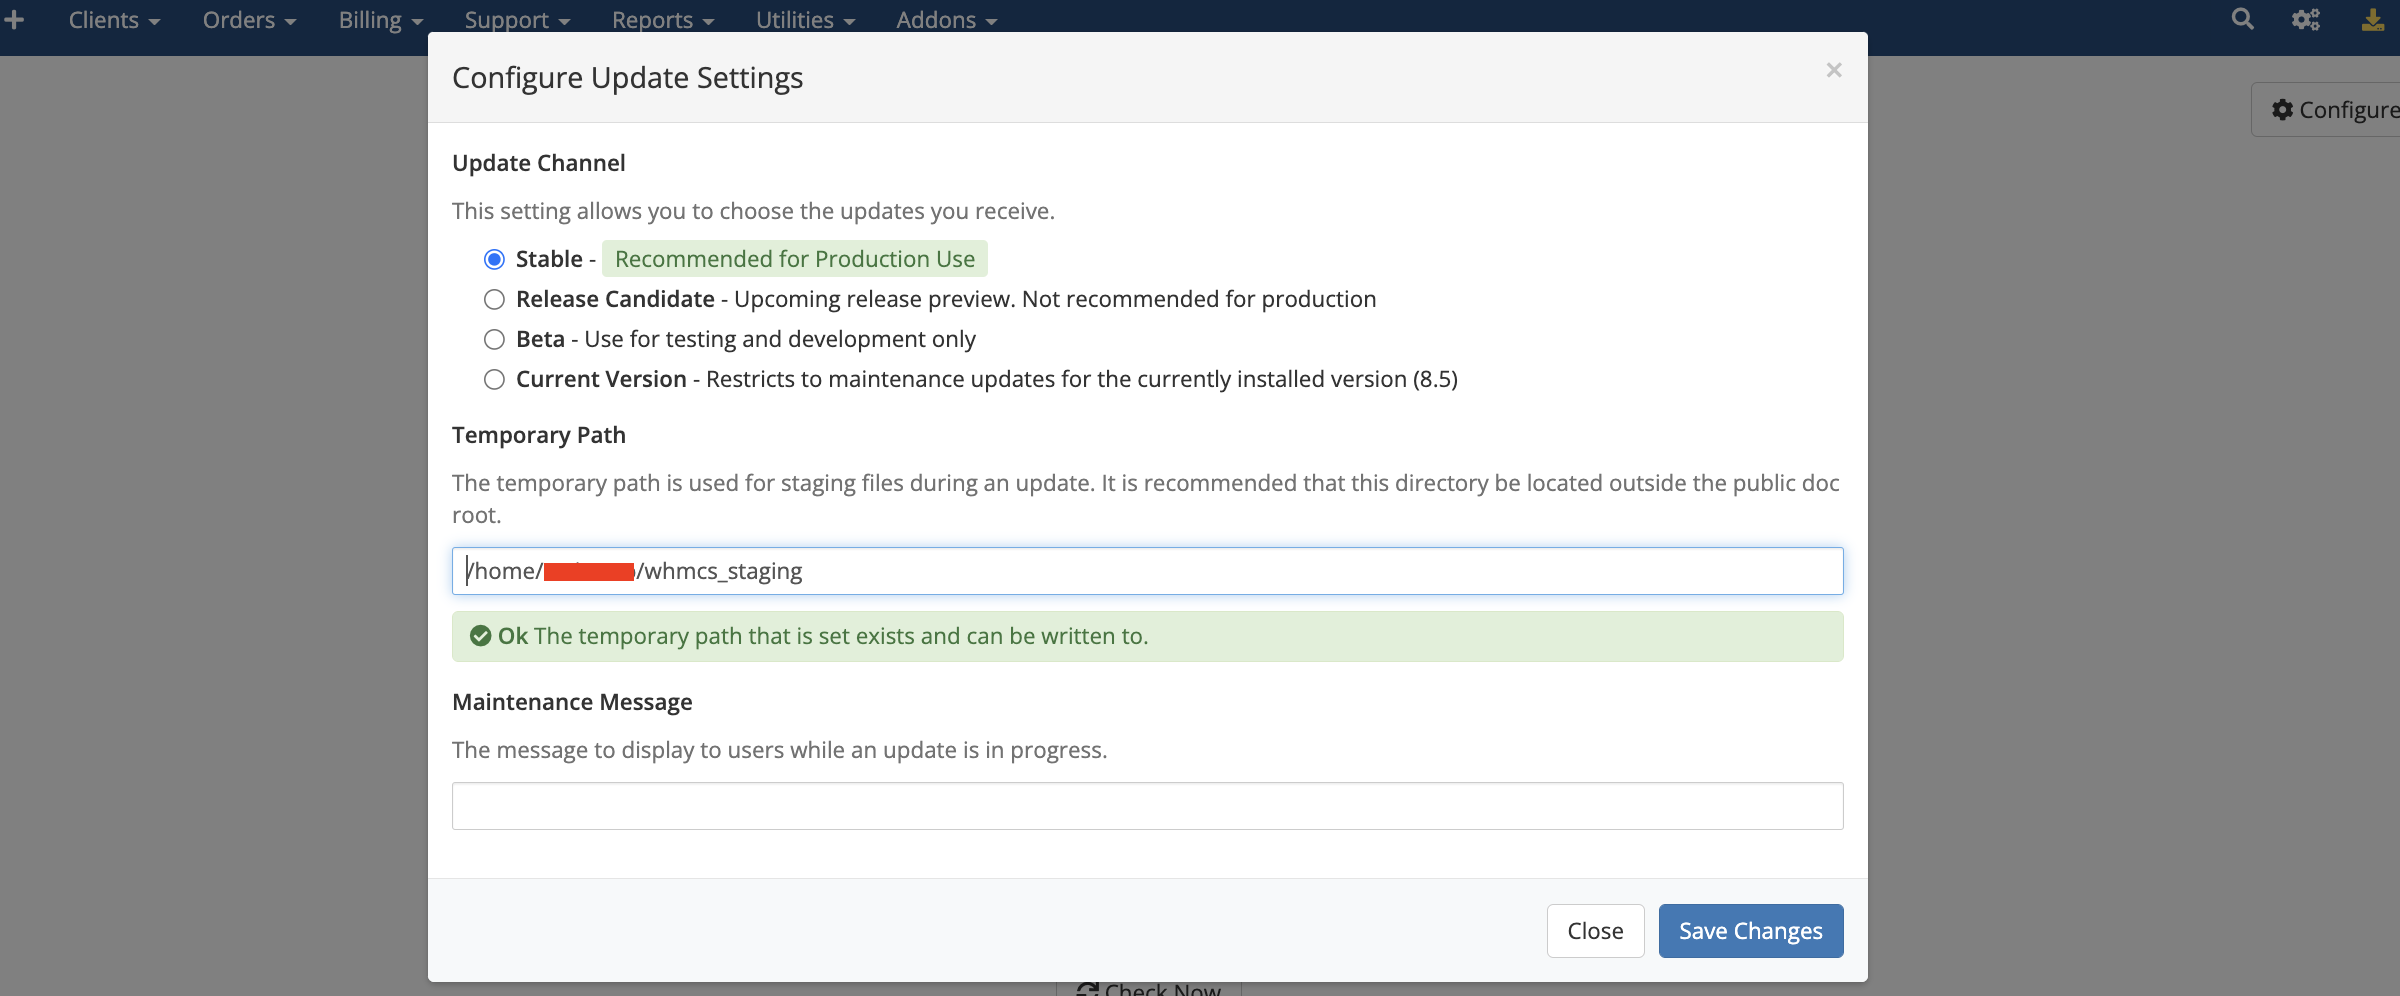Screen dimensions: 2400x996
Task: Click the 'Update Channel' heading
Action: click(x=539, y=163)
